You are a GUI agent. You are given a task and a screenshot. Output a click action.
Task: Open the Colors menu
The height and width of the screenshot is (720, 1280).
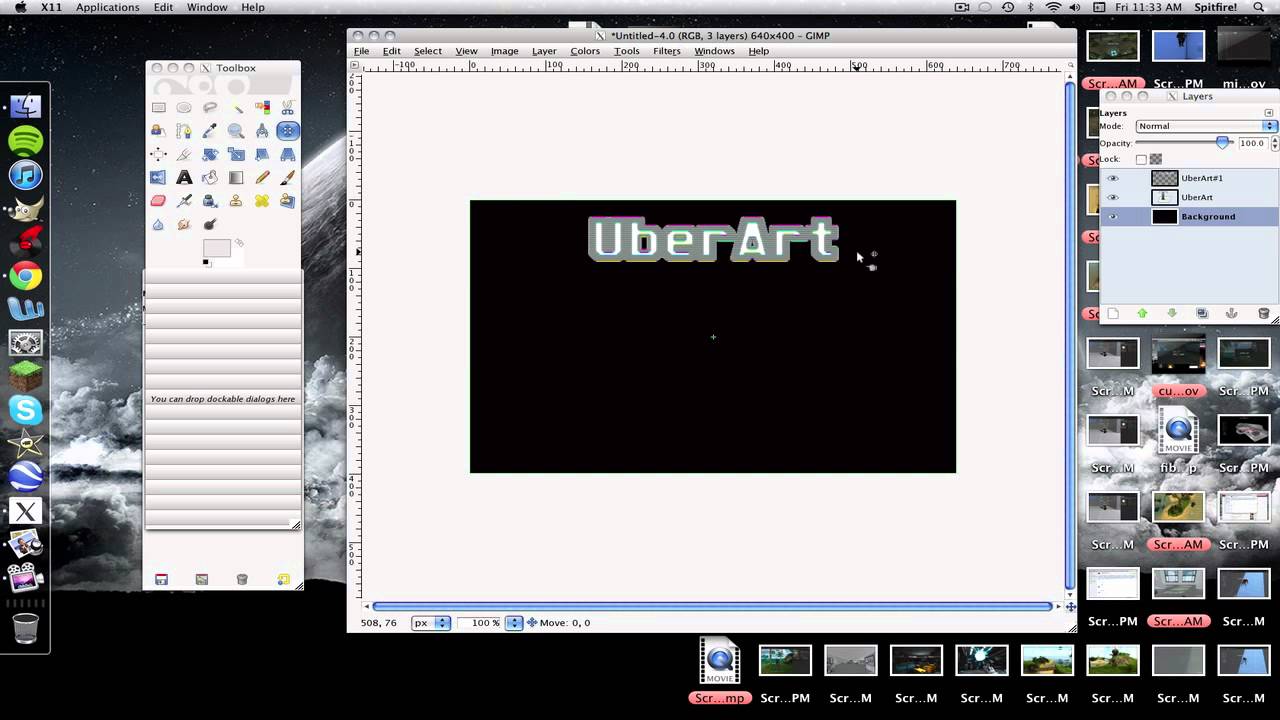(585, 51)
